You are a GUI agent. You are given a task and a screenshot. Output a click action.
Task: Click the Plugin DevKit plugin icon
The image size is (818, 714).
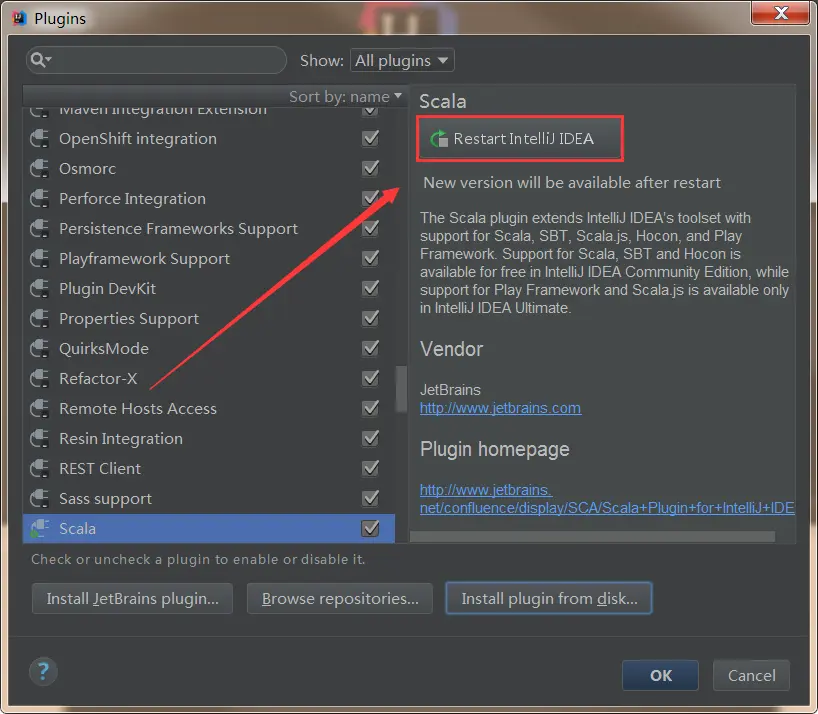(x=40, y=288)
